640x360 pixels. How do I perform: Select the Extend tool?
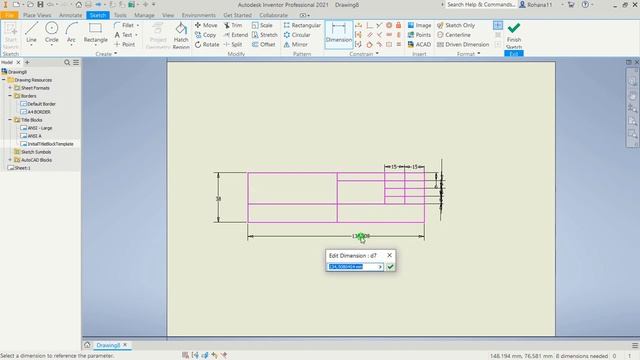(x=236, y=35)
